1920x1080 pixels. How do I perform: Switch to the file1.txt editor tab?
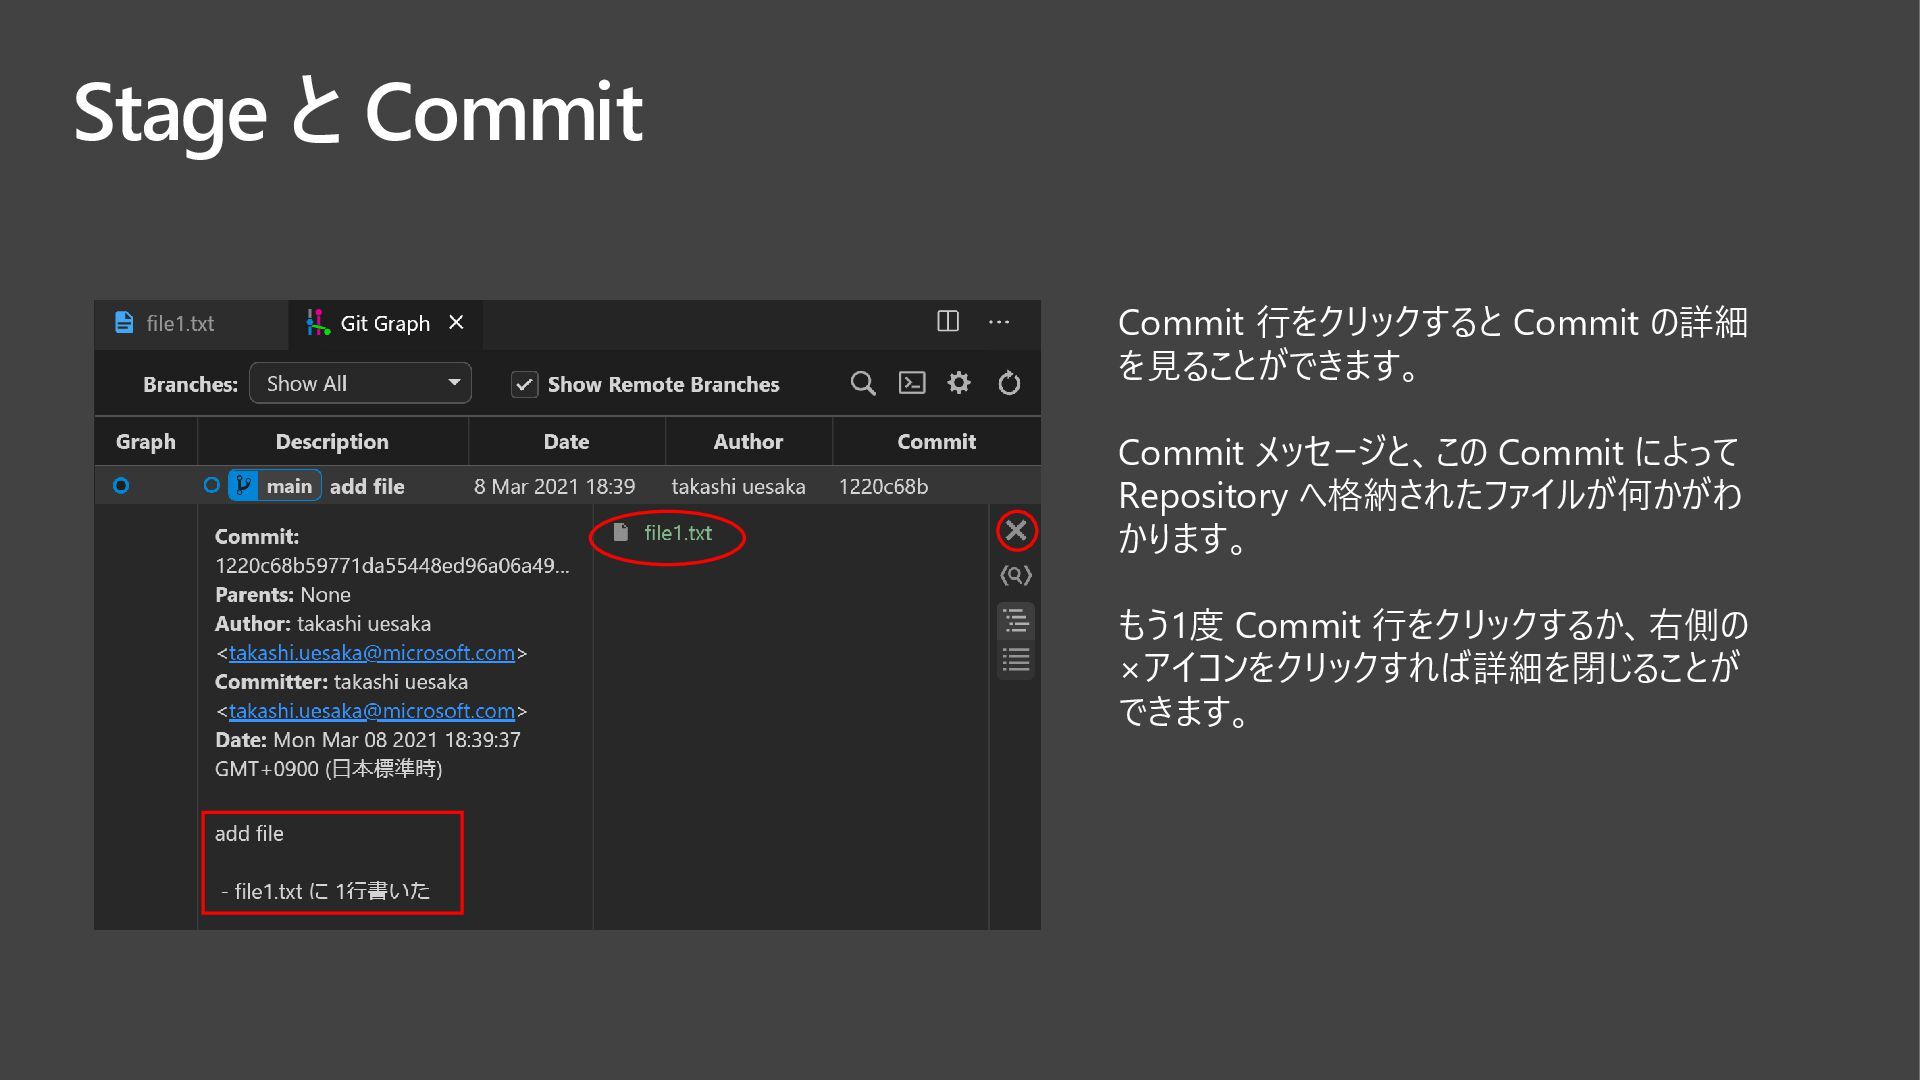click(180, 323)
